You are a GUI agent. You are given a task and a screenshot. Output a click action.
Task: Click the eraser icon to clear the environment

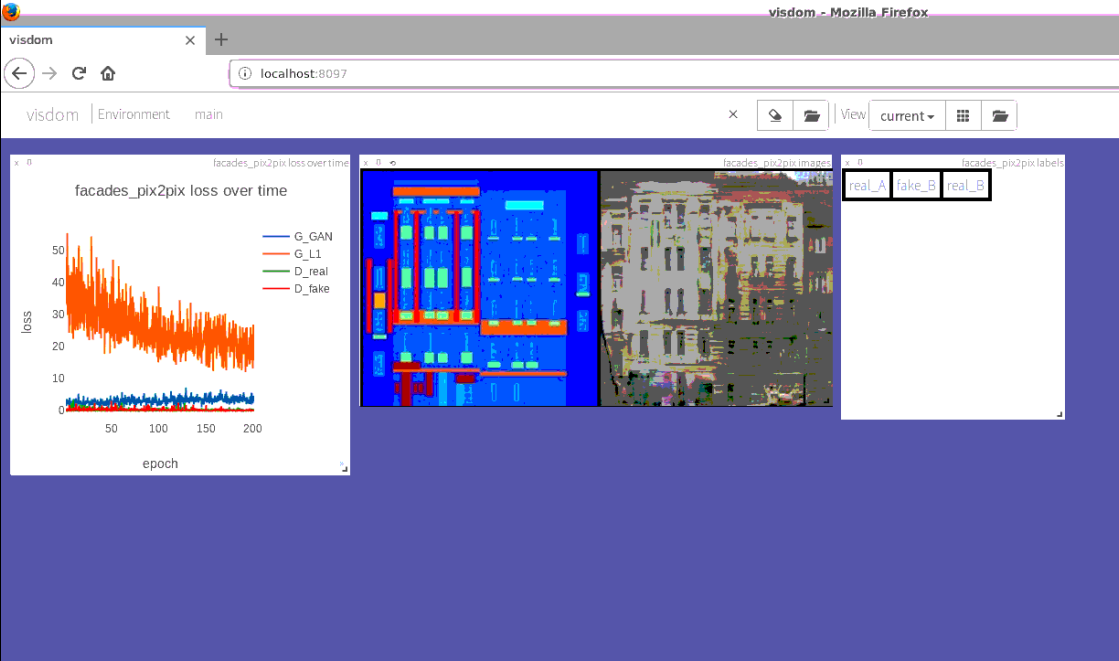(775, 114)
